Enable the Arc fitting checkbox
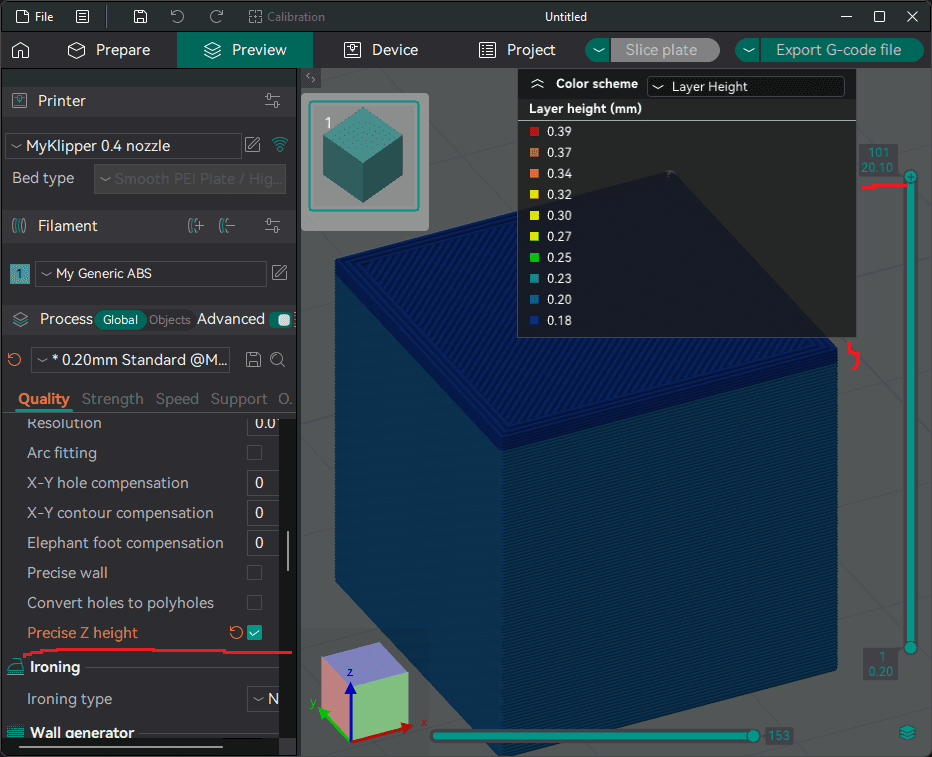This screenshot has width=932, height=757. [254, 453]
